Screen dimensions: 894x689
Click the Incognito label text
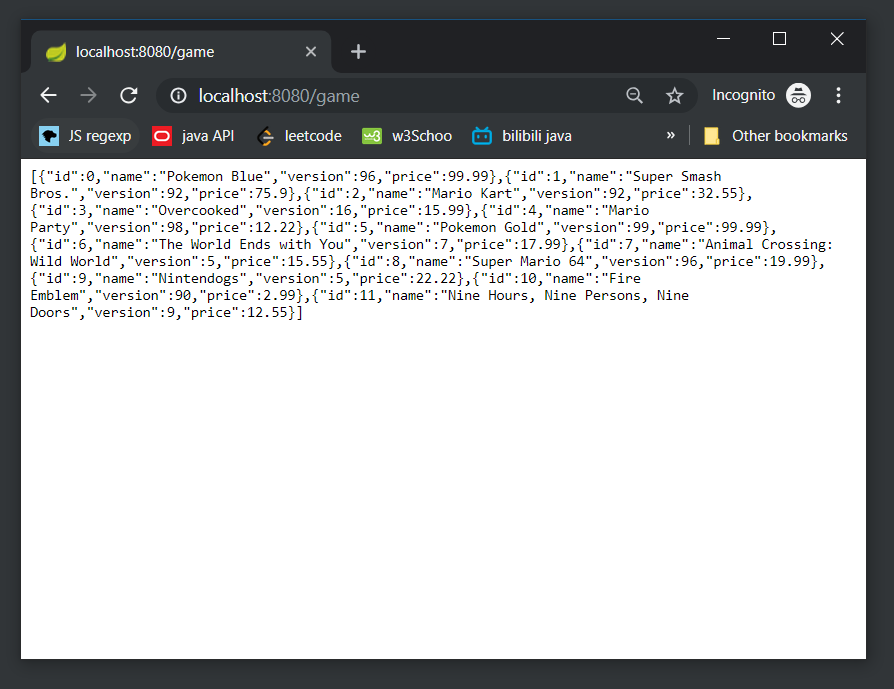pyautogui.click(x=743, y=95)
